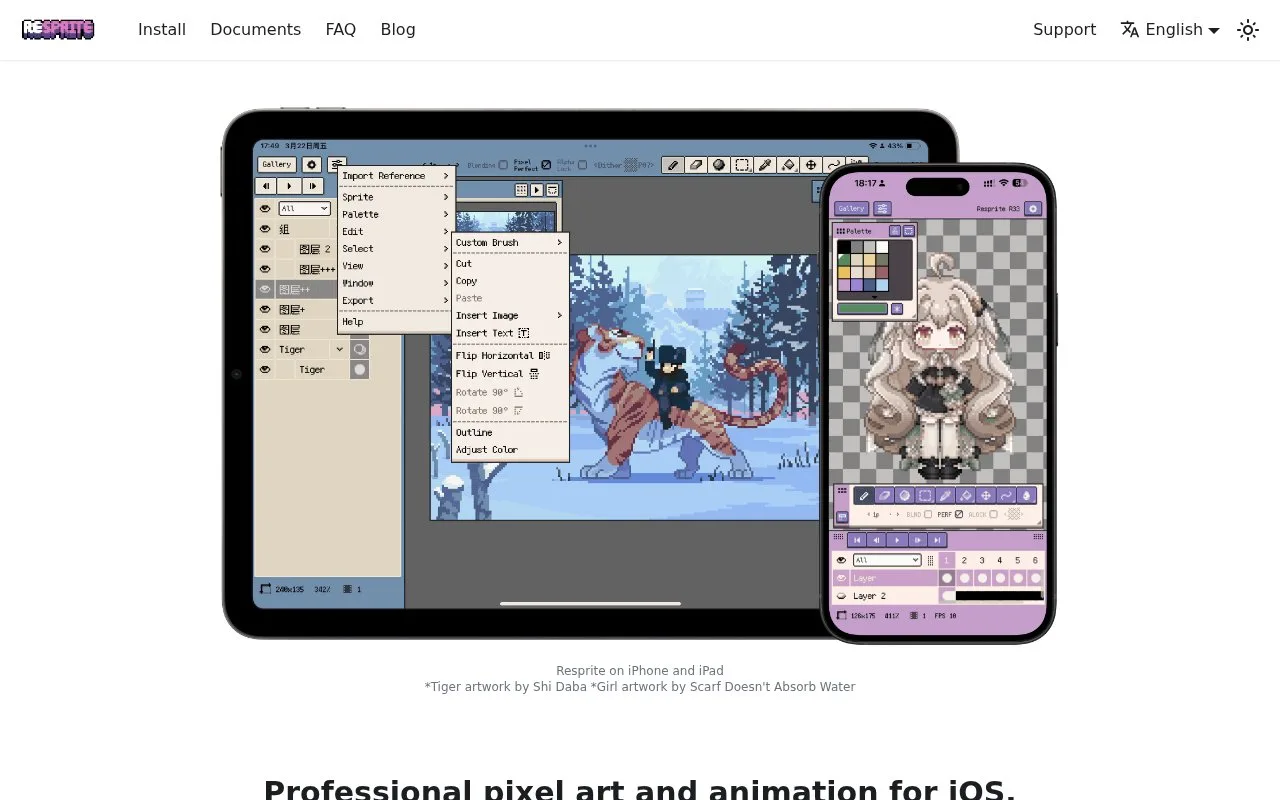Open the All dropdown on the iPhone timeline
This screenshot has height=800, width=1280.
[886, 561]
